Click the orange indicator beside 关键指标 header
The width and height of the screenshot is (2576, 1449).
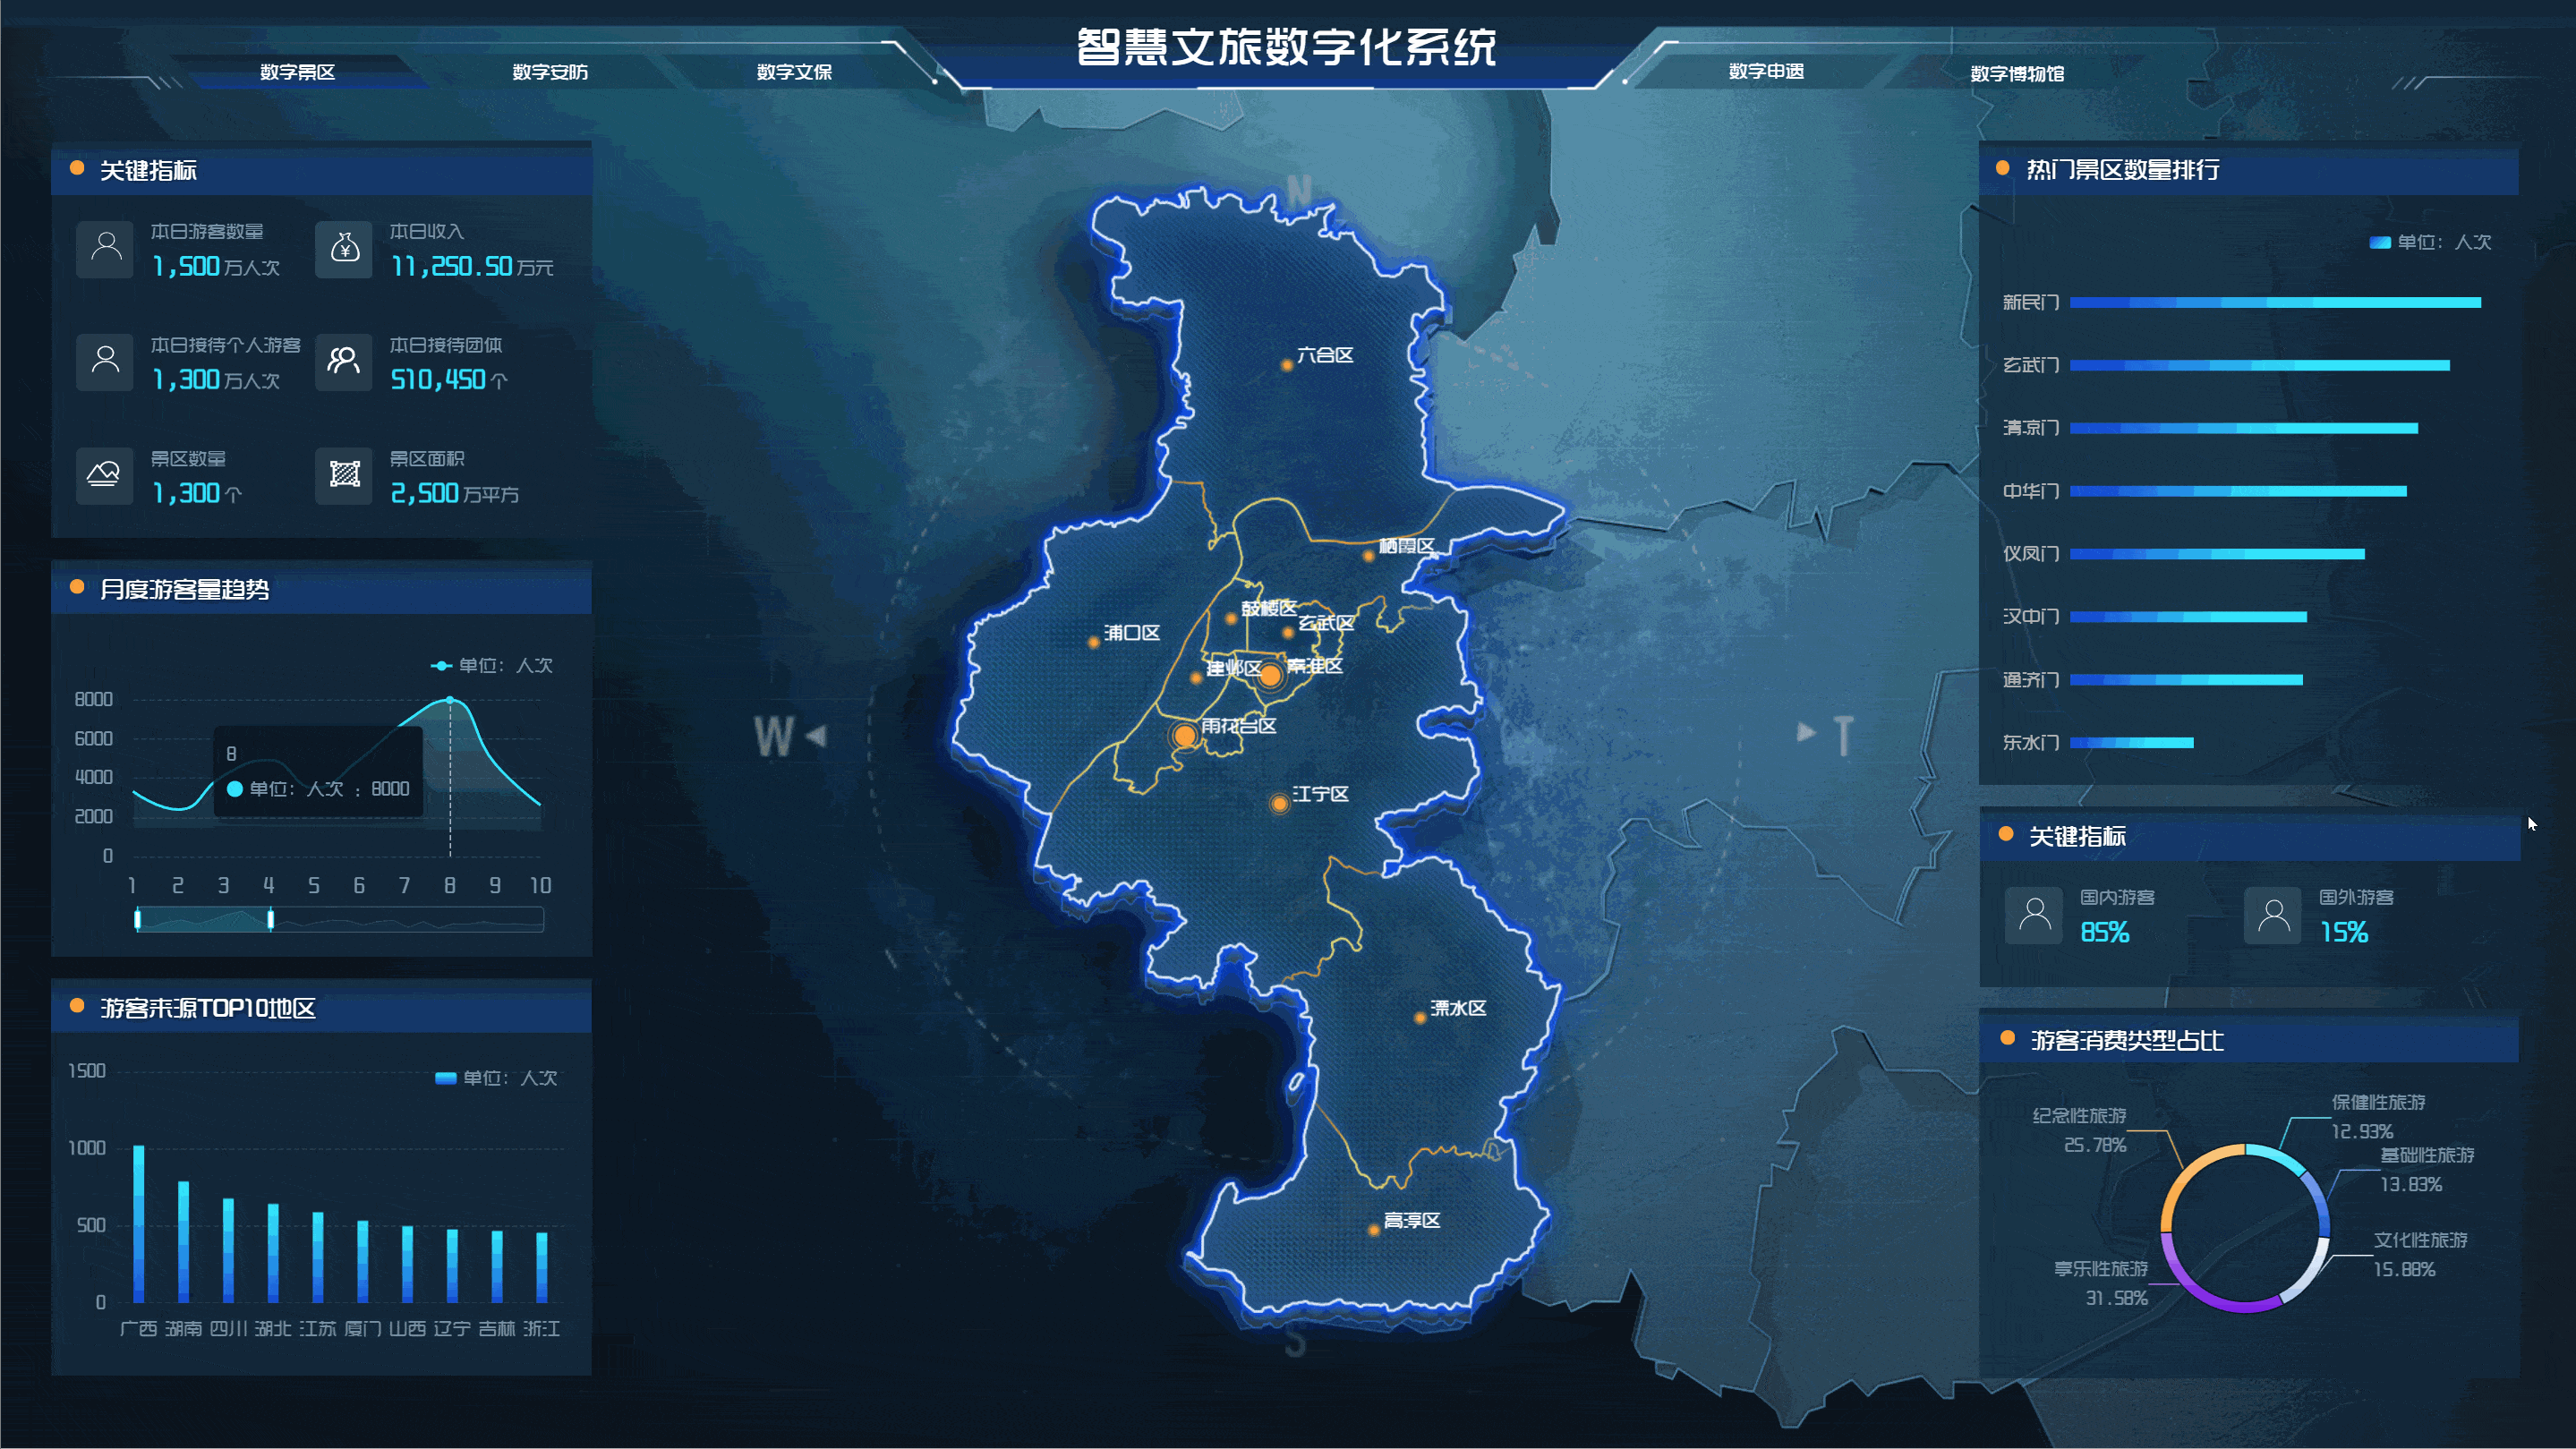coord(76,171)
